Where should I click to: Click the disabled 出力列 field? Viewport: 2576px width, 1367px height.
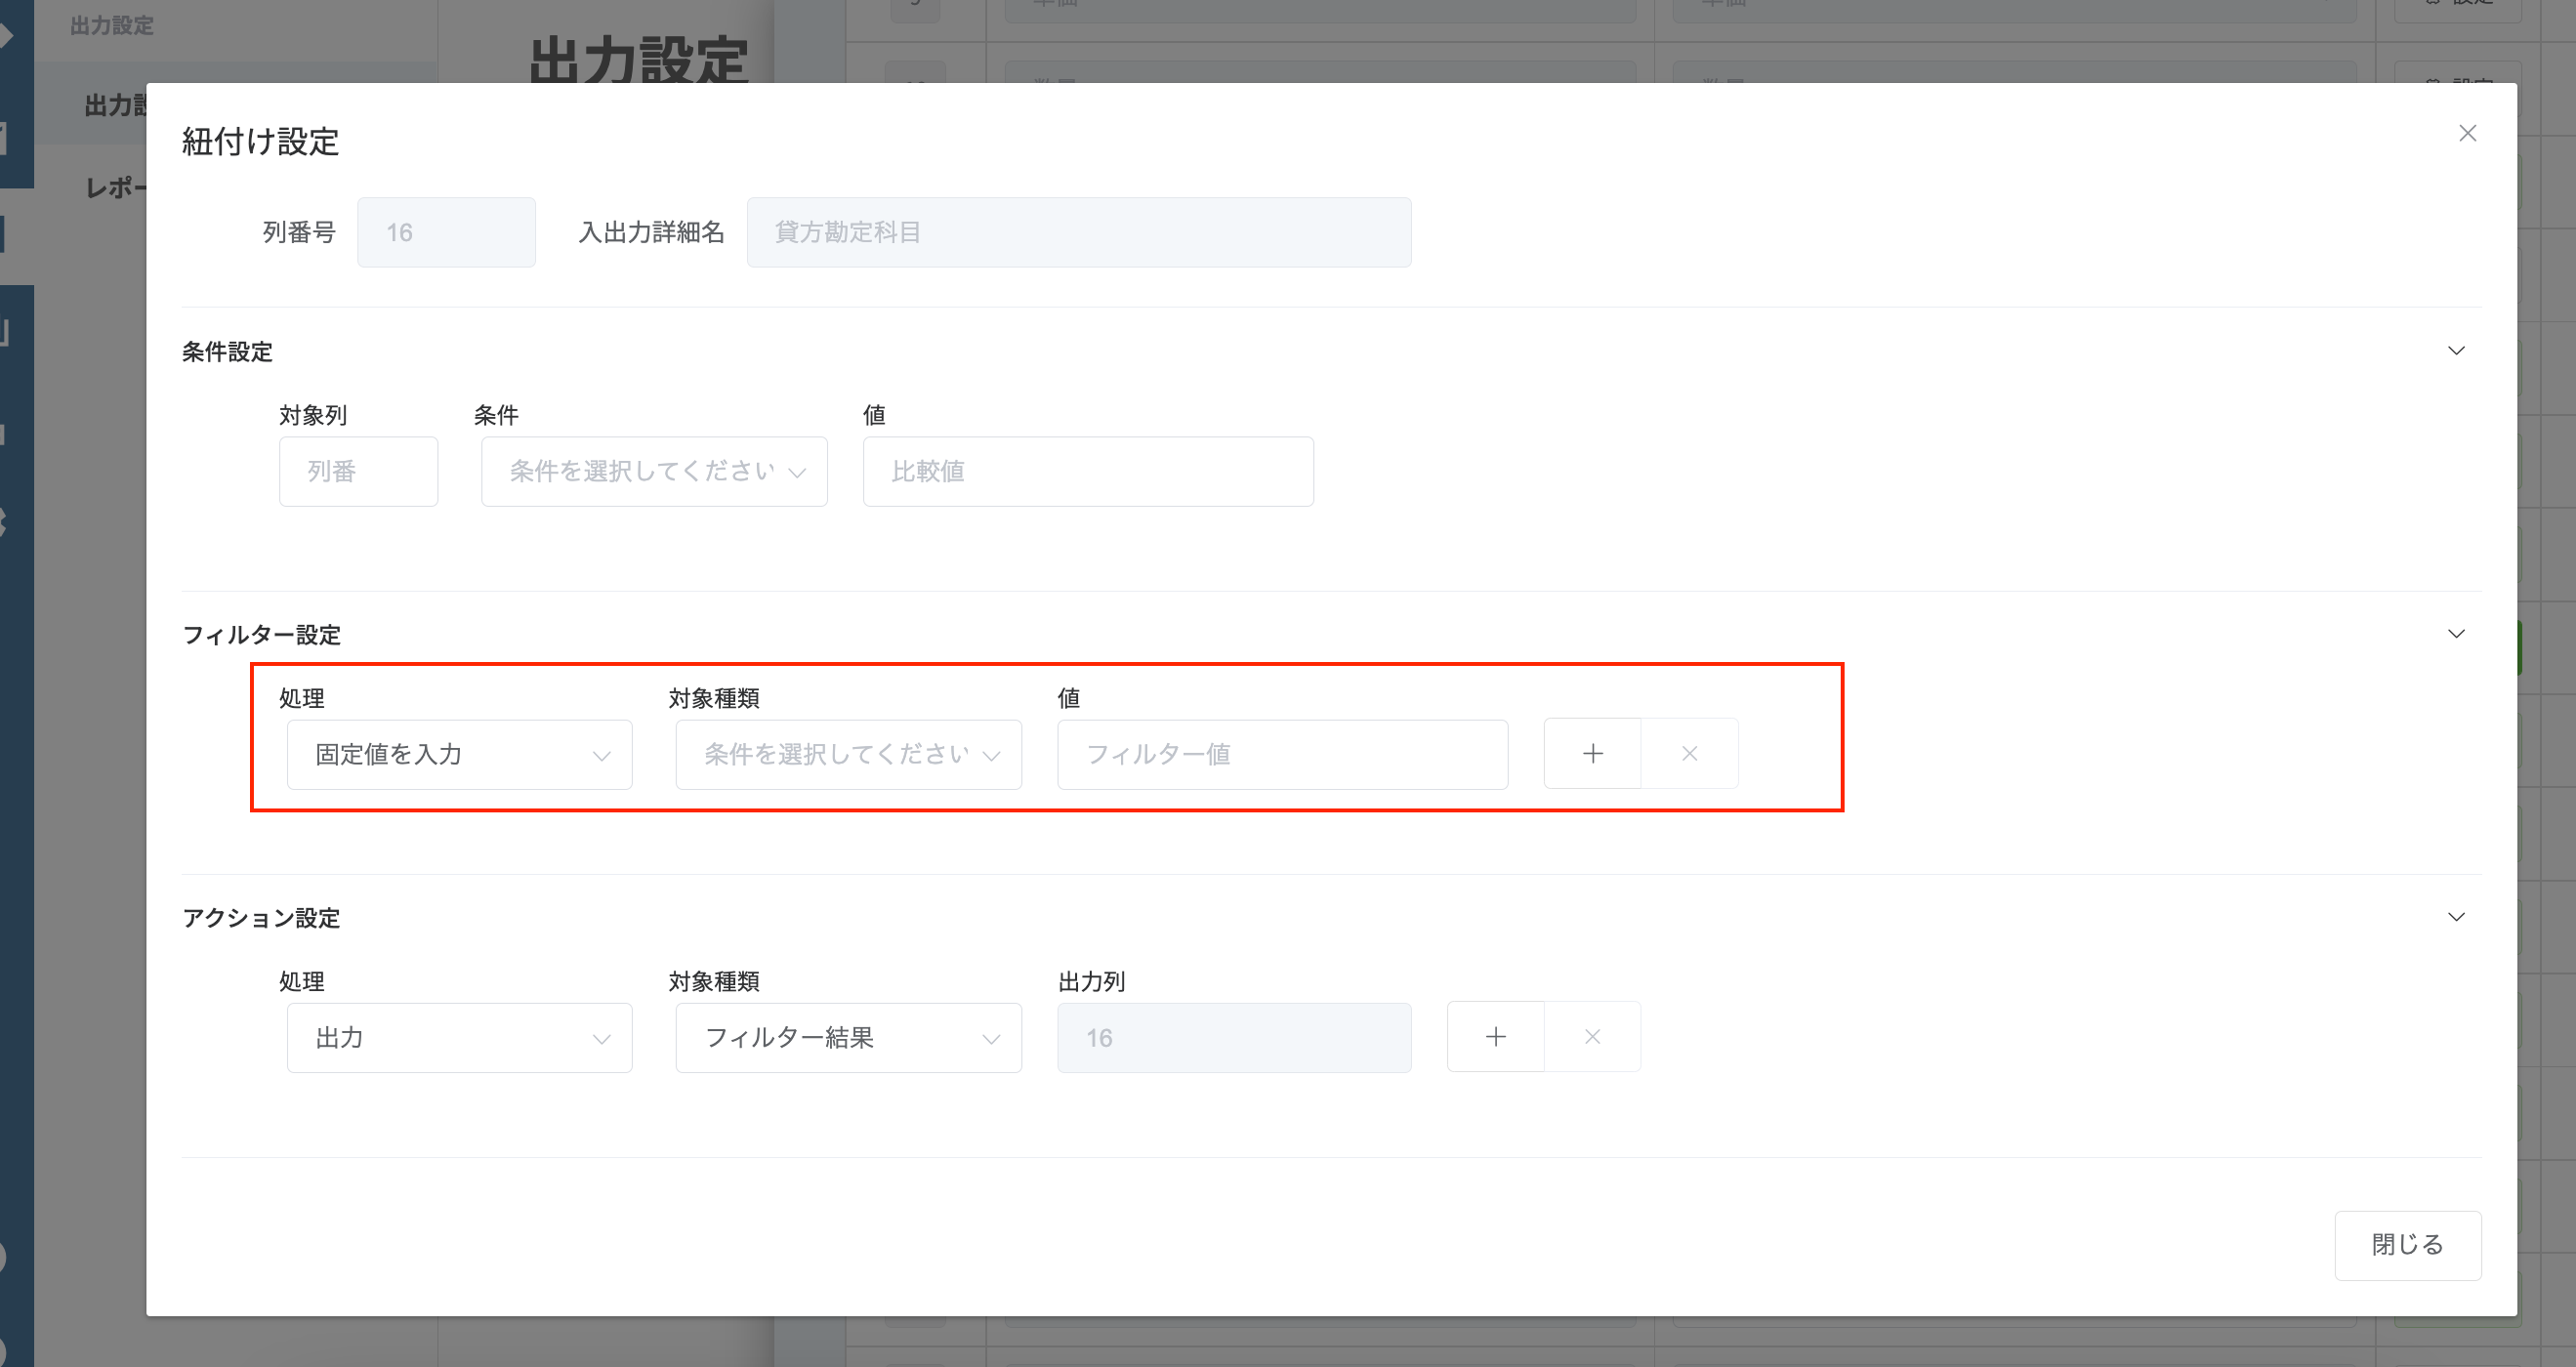pos(1234,1037)
